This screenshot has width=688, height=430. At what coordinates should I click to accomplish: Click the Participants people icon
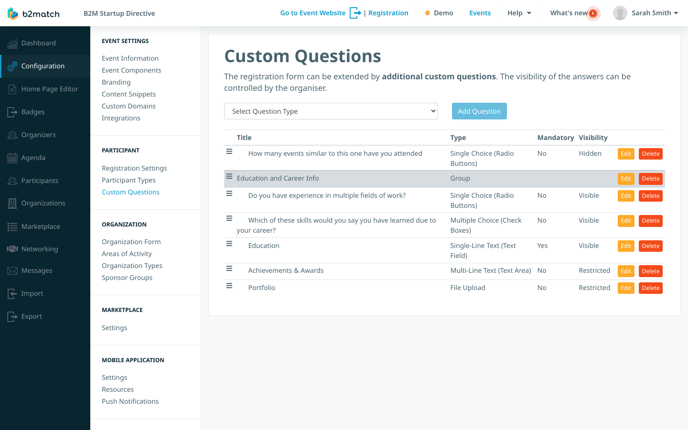tap(12, 181)
